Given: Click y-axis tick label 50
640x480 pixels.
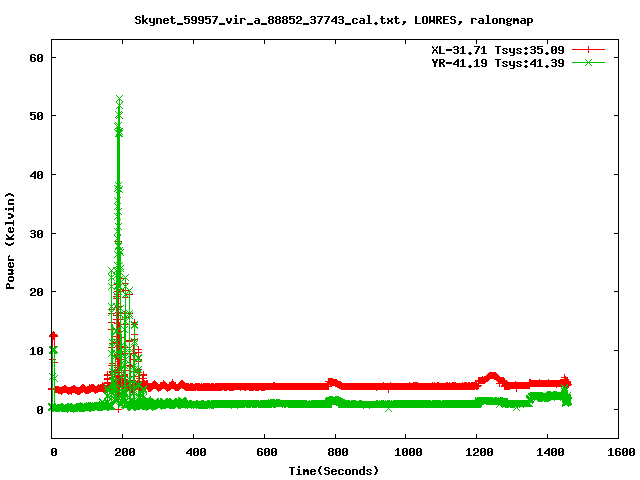Looking at the screenshot, I should (x=36, y=116).
